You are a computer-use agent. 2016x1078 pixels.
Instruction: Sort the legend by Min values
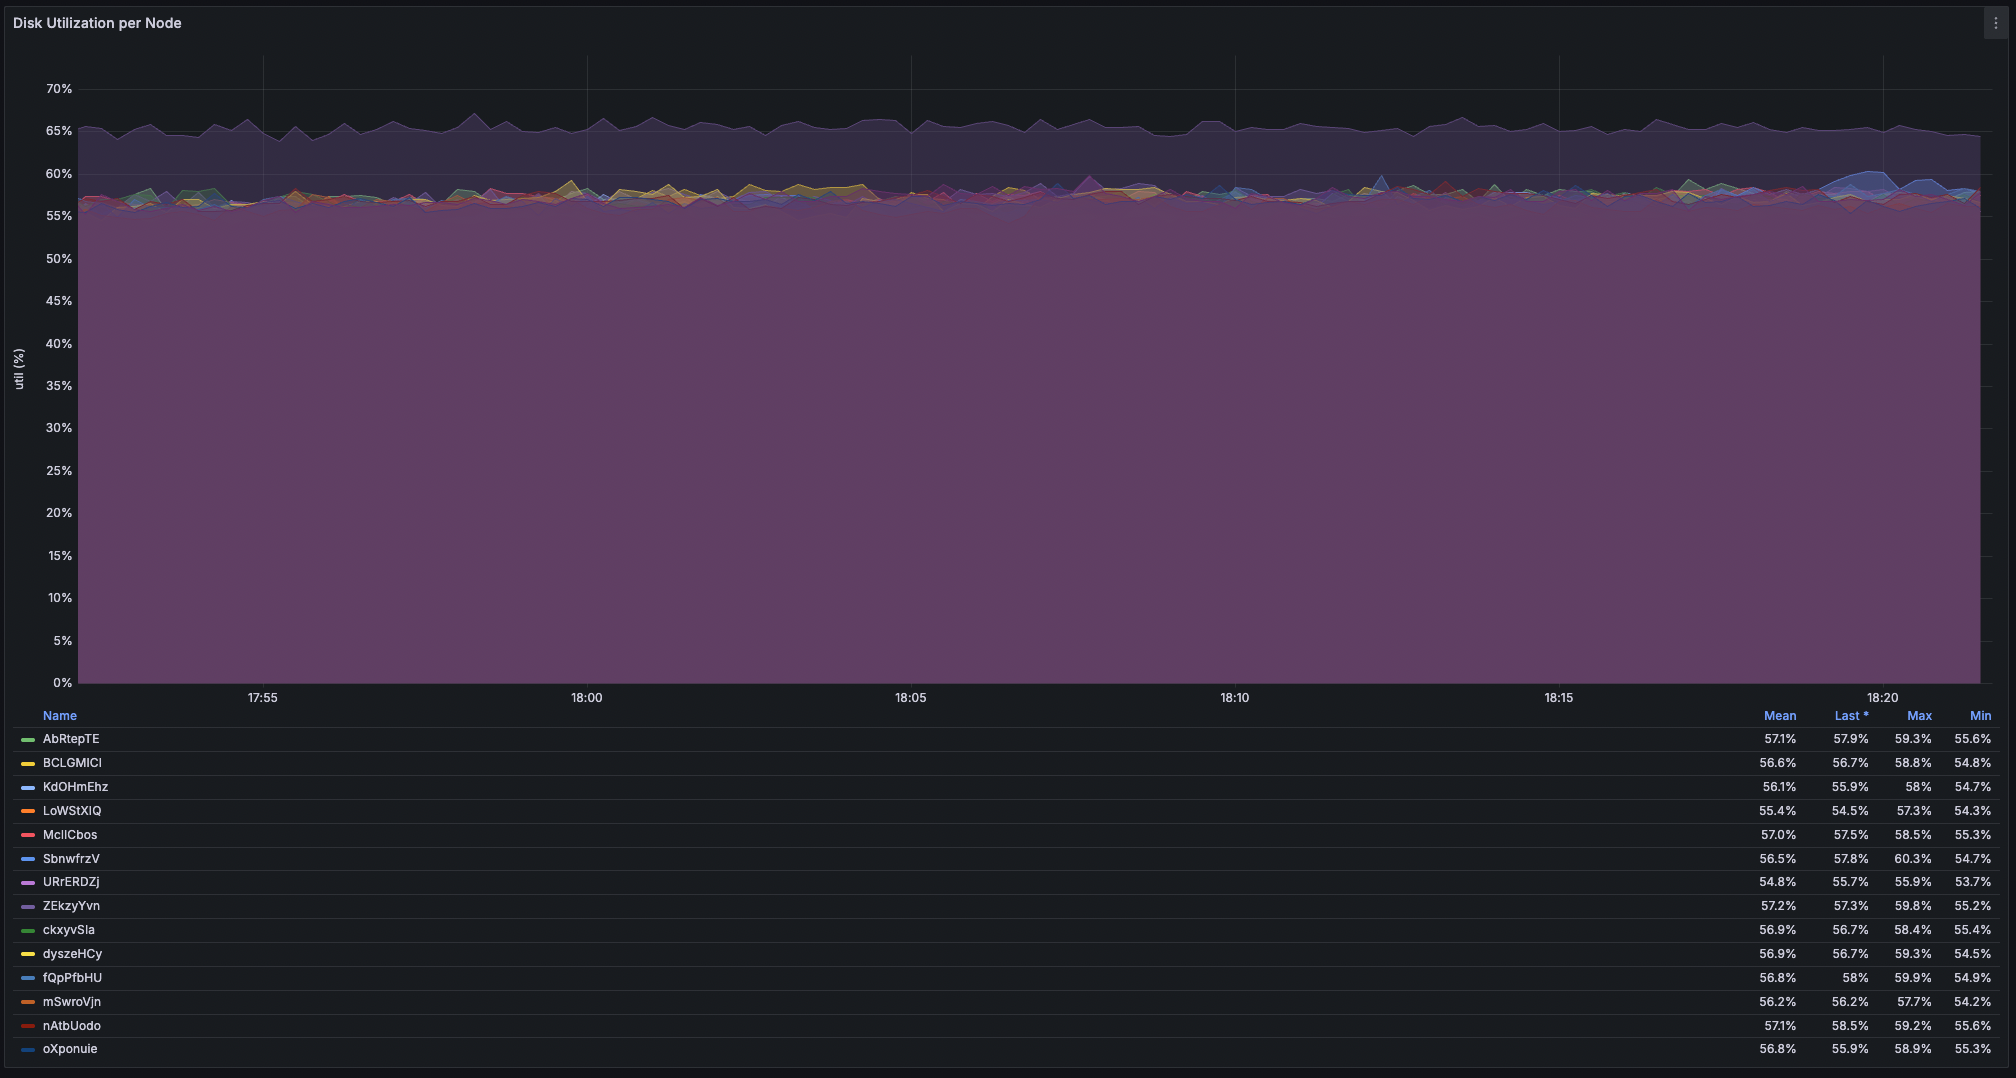pos(1980,716)
